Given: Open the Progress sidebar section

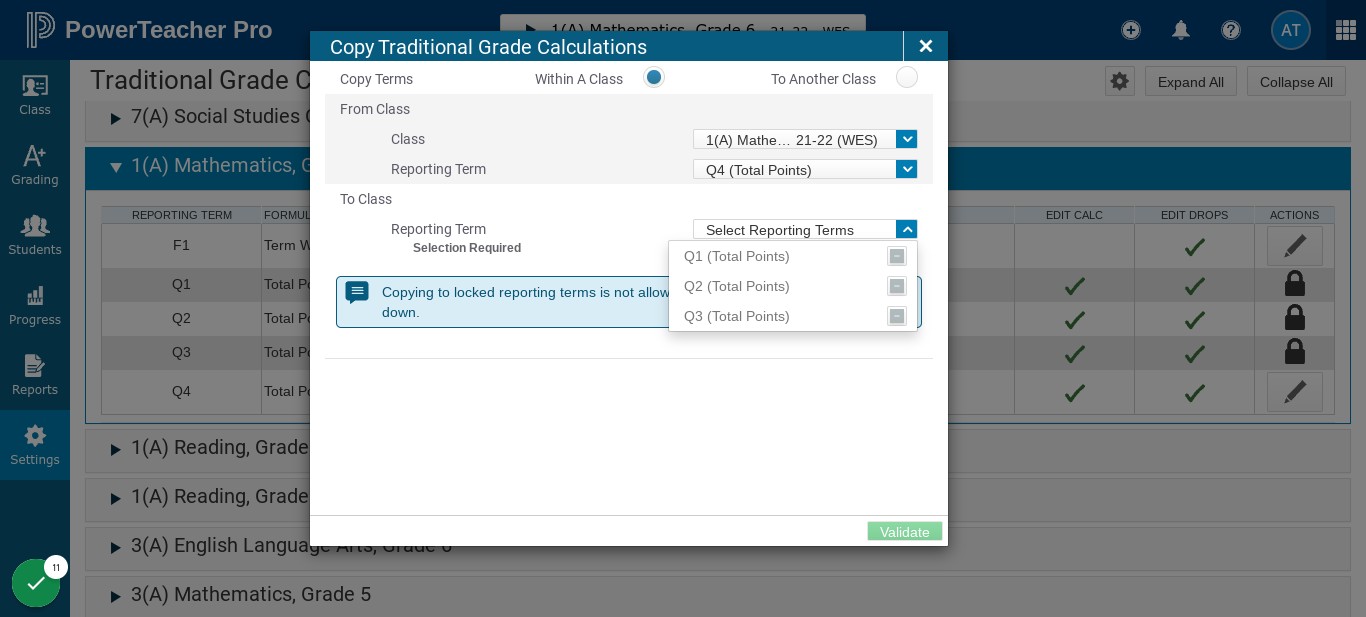Looking at the screenshot, I should [x=35, y=305].
